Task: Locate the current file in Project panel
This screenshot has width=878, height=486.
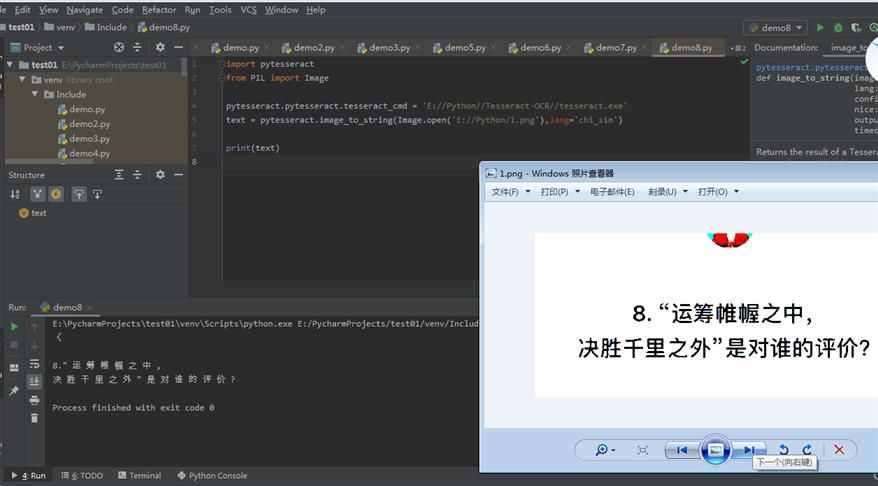Action: (119, 48)
